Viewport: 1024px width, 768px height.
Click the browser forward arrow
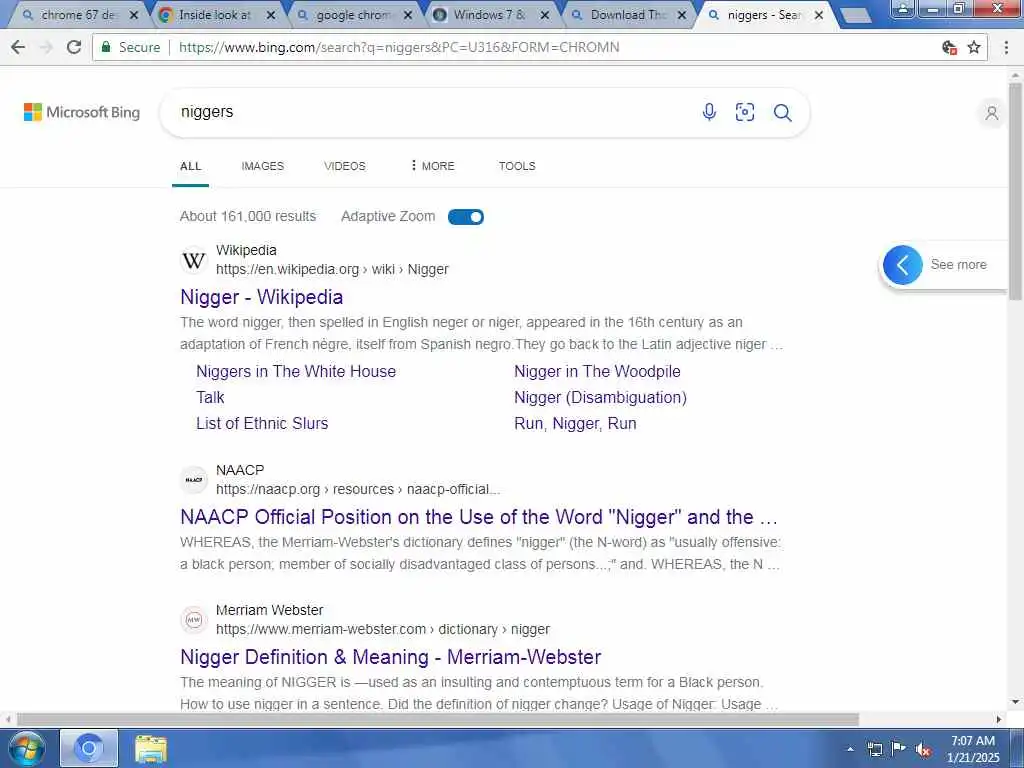pyautogui.click(x=46, y=47)
